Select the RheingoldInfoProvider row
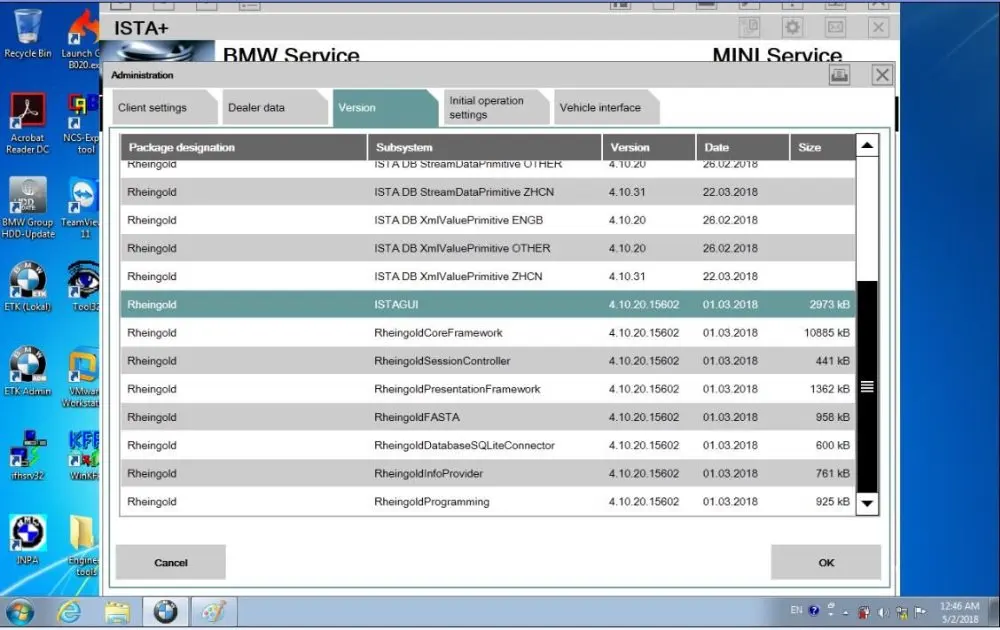The width and height of the screenshot is (1000, 630). (x=488, y=473)
